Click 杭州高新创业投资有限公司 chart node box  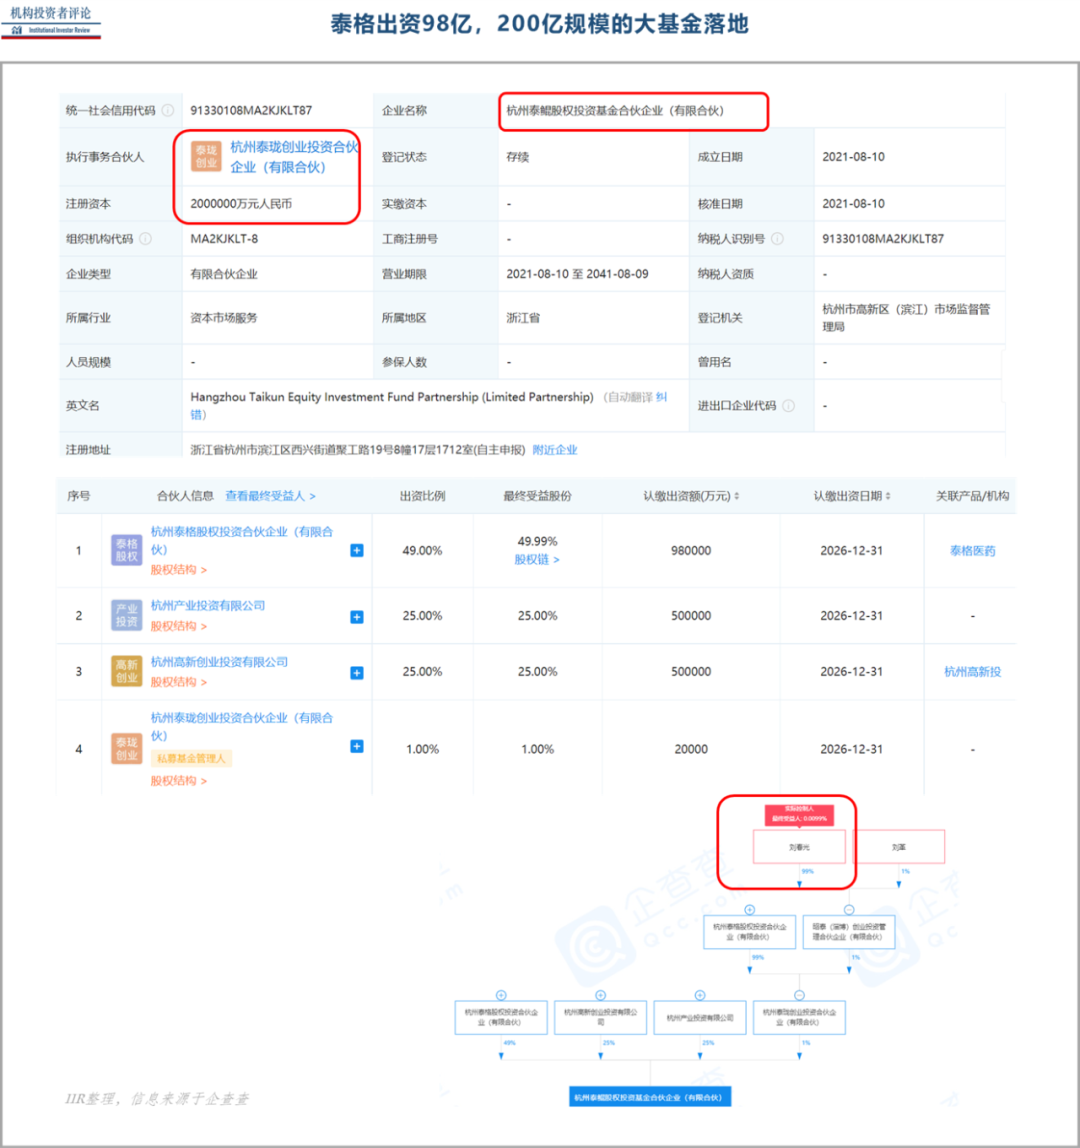point(600,1017)
